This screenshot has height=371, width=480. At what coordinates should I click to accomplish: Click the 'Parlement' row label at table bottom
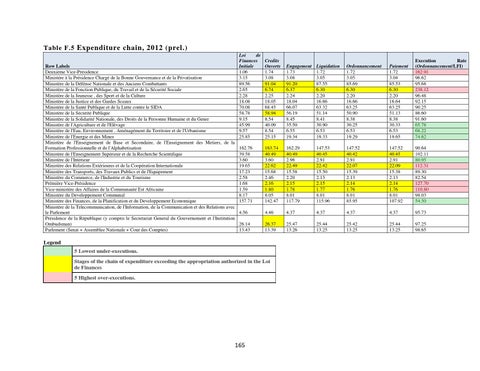[x=106, y=230]
